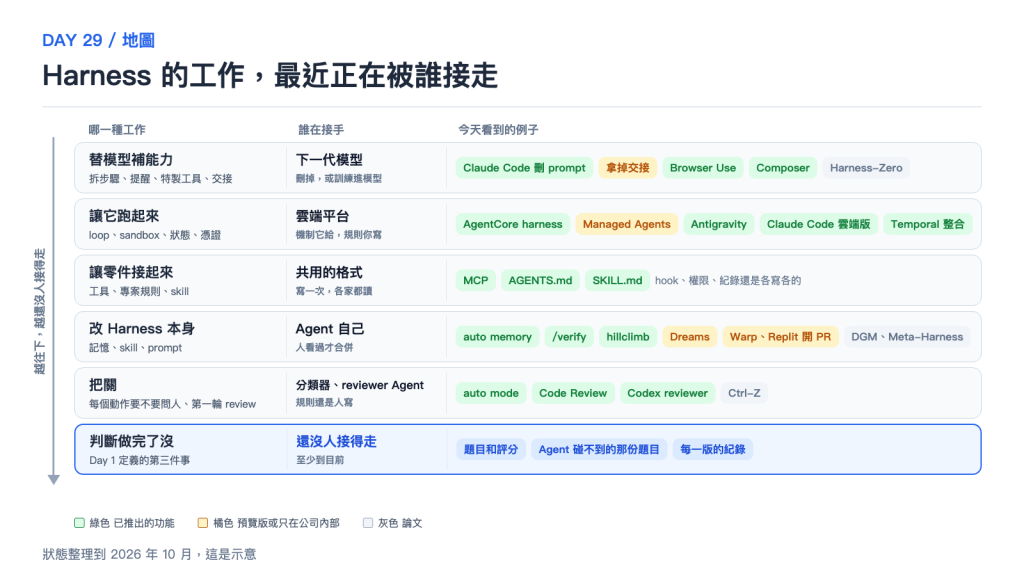This screenshot has width=1024, height=576.
Task: Click the subtitle 'Day 1 定義的第三件事'
Action: [x=140, y=460]
